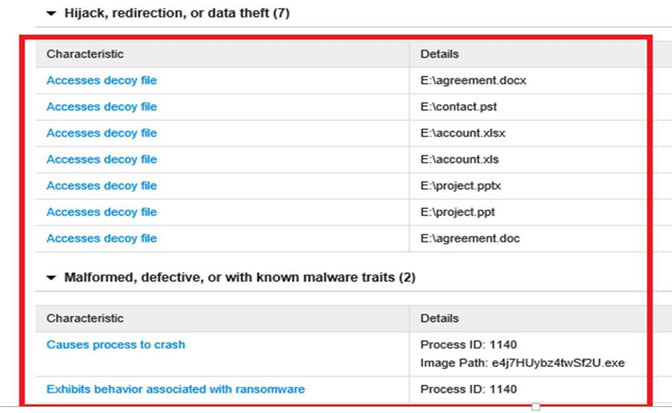Viewport: 672px width, 413px height.
Task: Click Details column header in hijack table
Action: (x=440, y=54)
